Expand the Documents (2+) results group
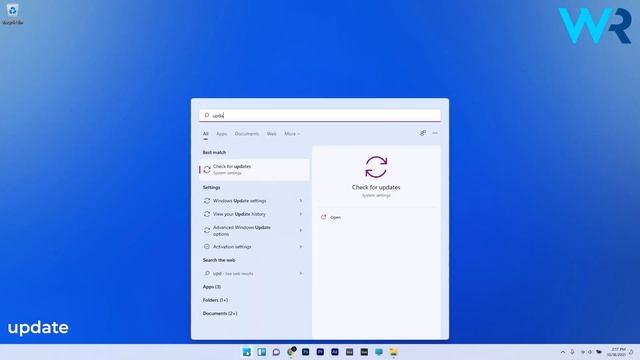 coord(220,313)
